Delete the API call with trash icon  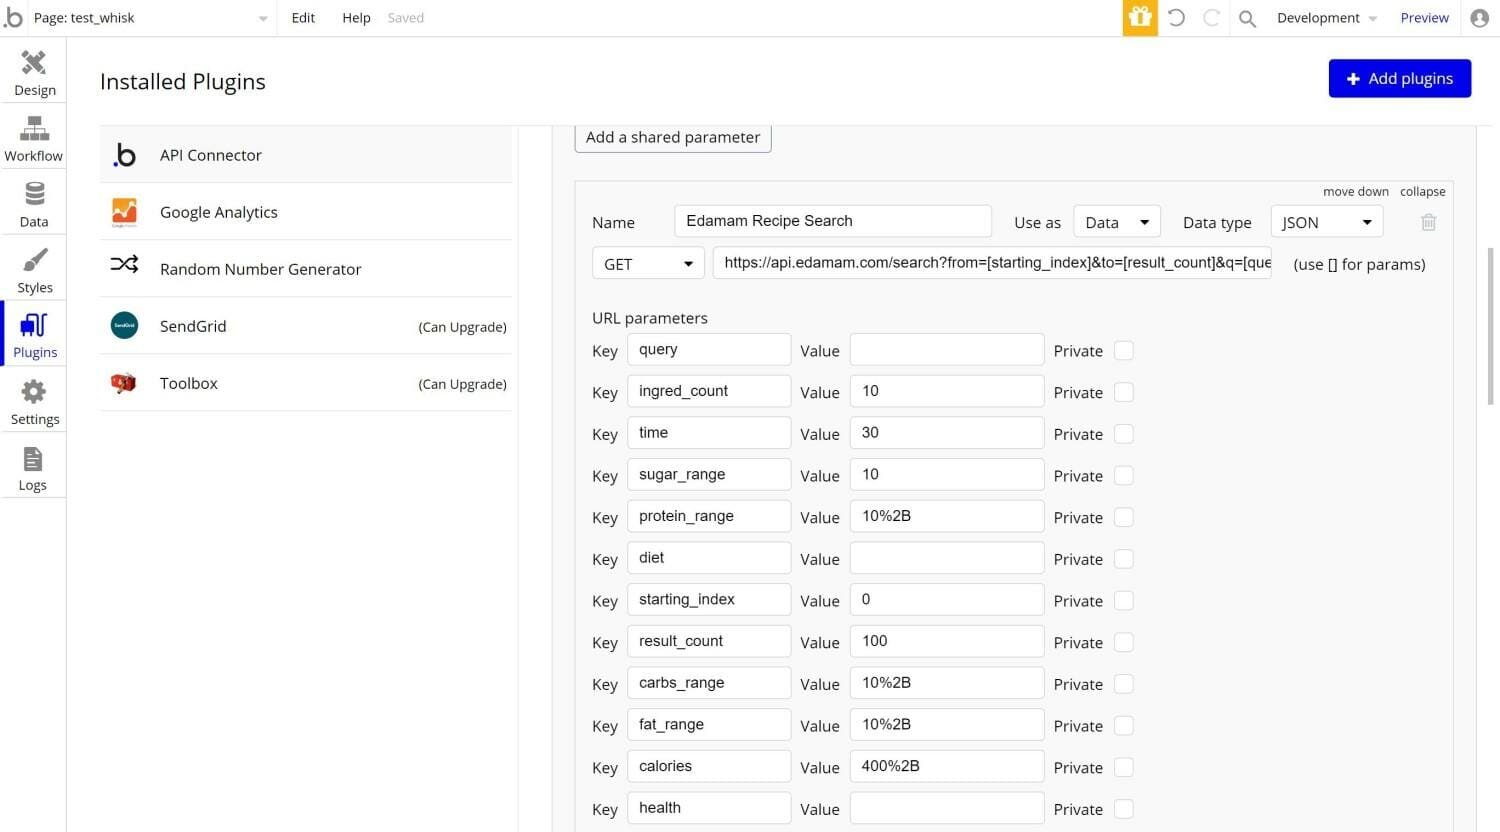point(1428,222)
